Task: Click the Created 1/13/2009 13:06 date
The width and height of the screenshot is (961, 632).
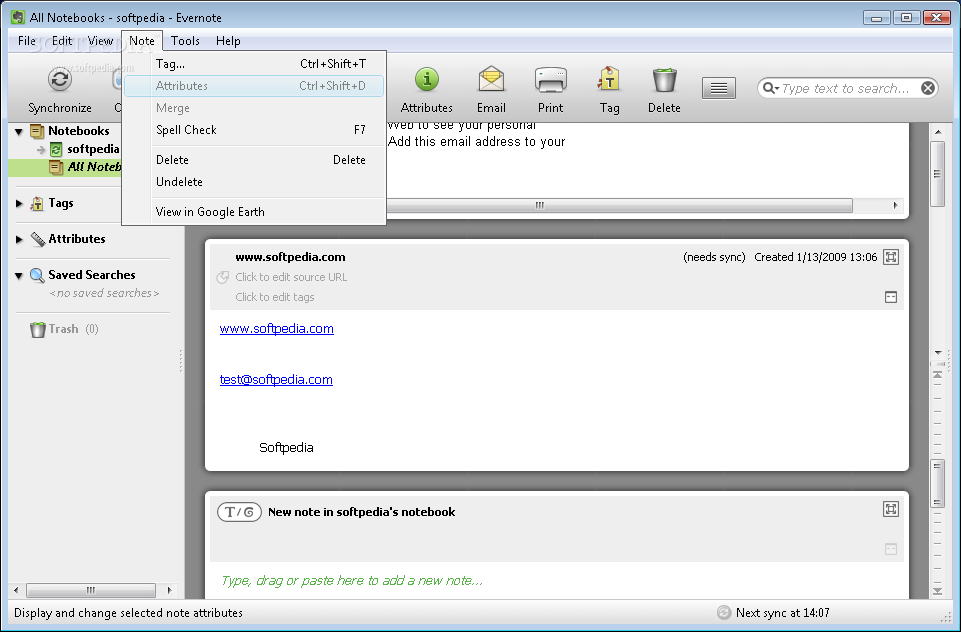Action: (816, 257)
